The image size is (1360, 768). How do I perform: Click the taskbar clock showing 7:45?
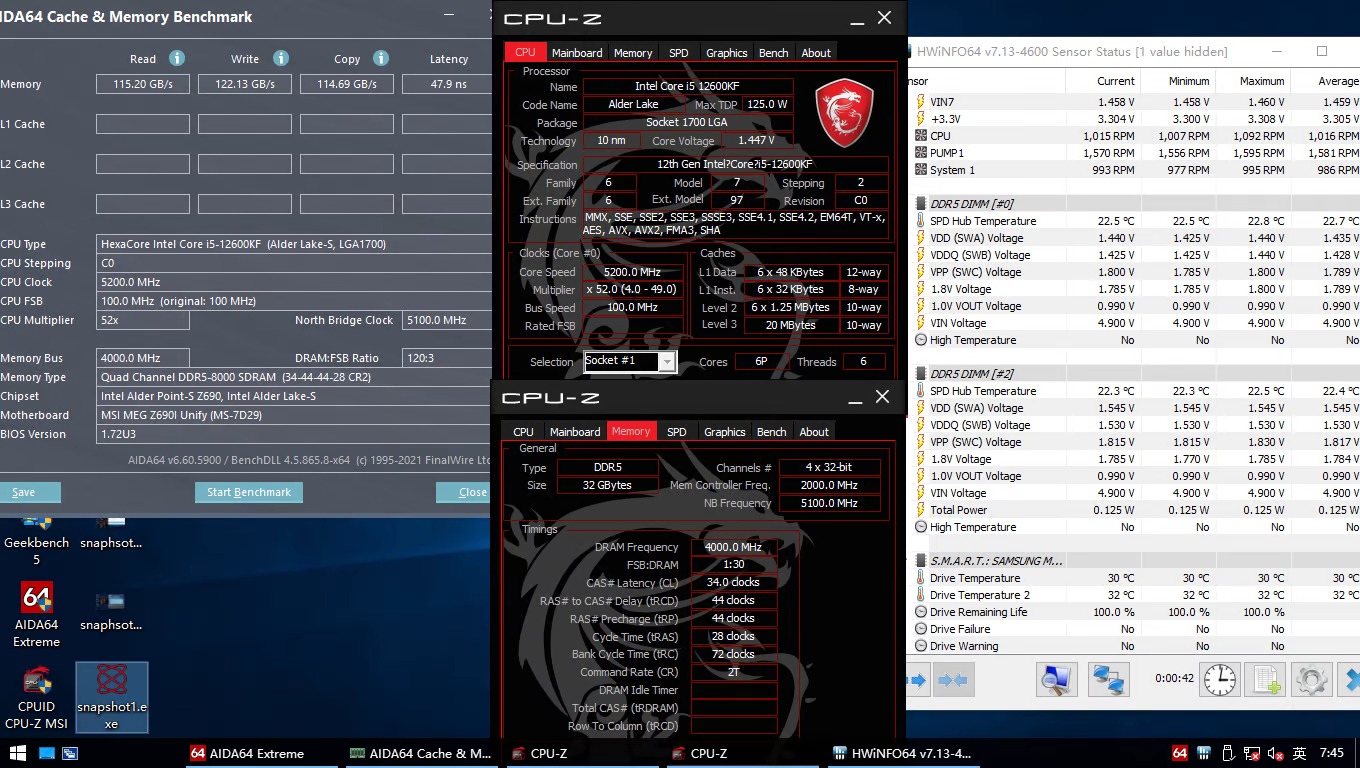coord(1332,753)
